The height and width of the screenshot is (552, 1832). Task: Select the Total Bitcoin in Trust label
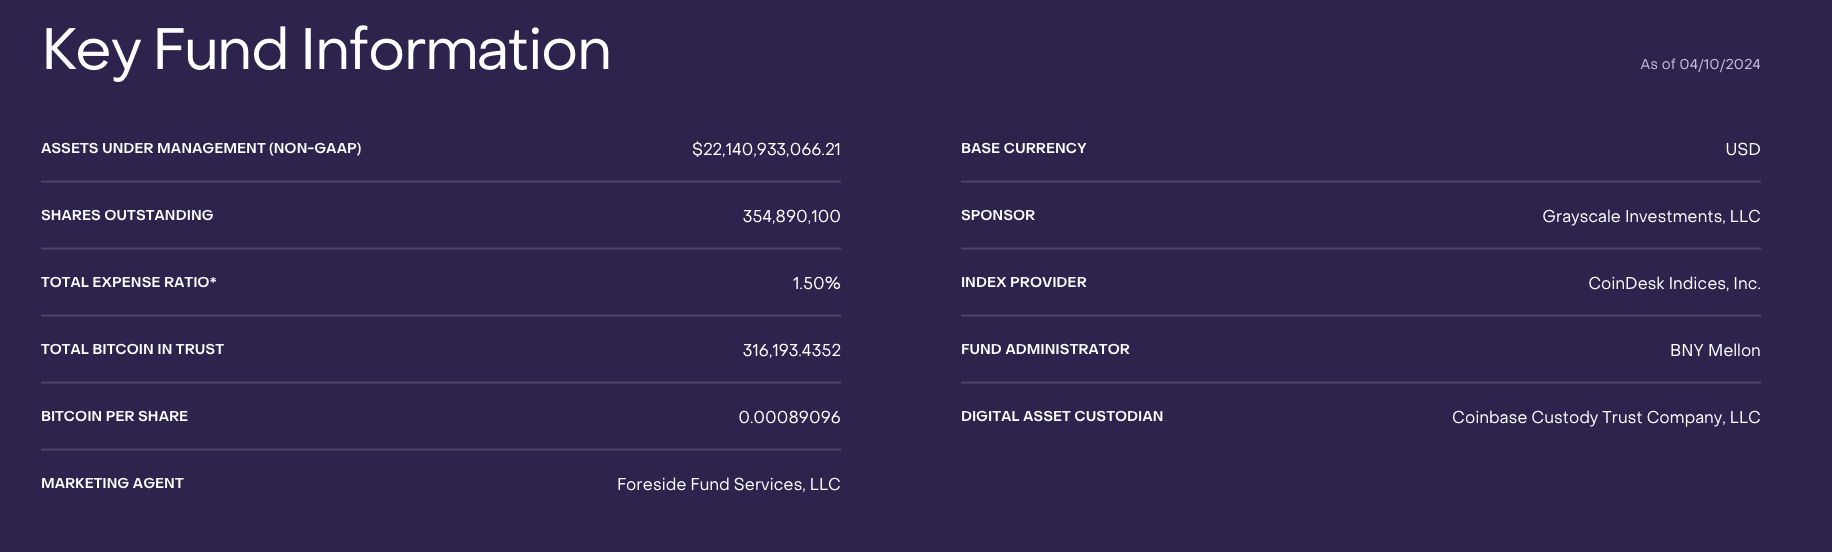pyautogui.click(x=132, y=349)
